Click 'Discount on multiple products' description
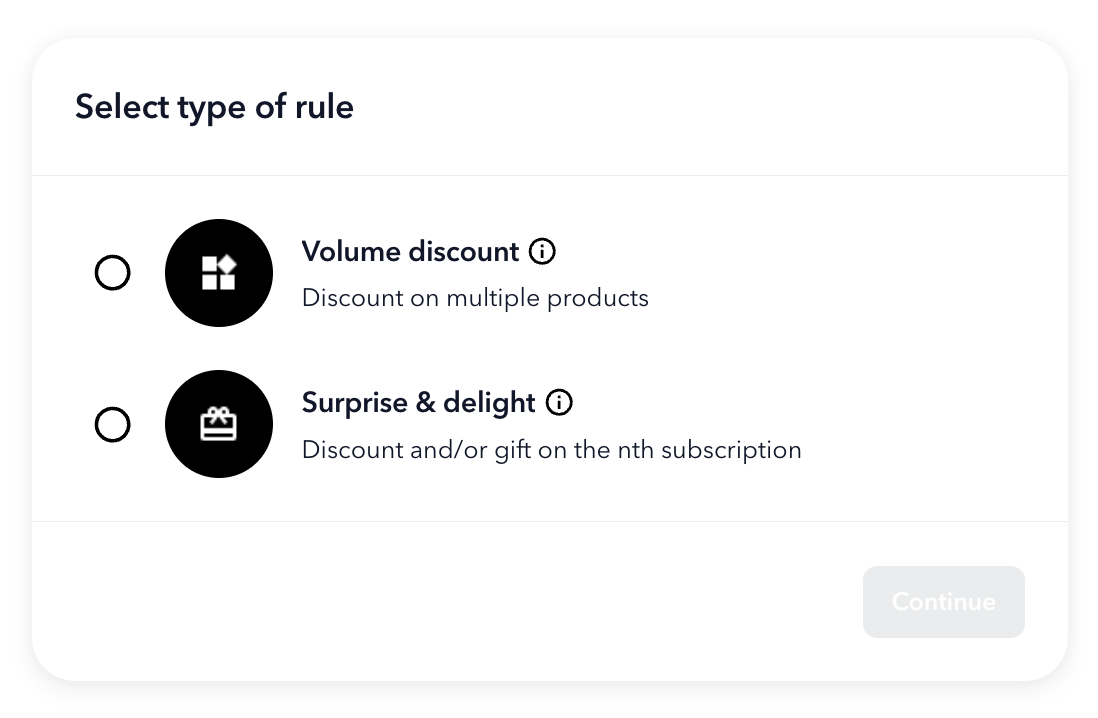The width and height of the screenshot is (1098, 718). tap(475, 298)
